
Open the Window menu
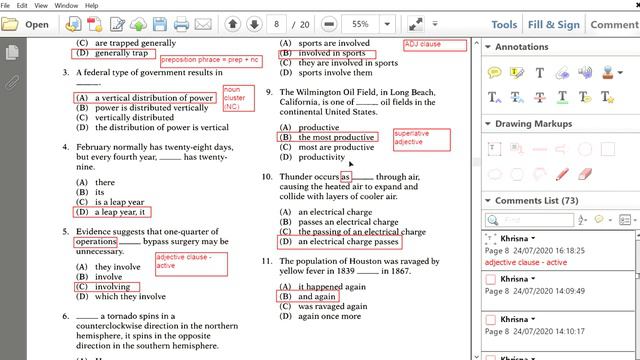tap(66, 6)
